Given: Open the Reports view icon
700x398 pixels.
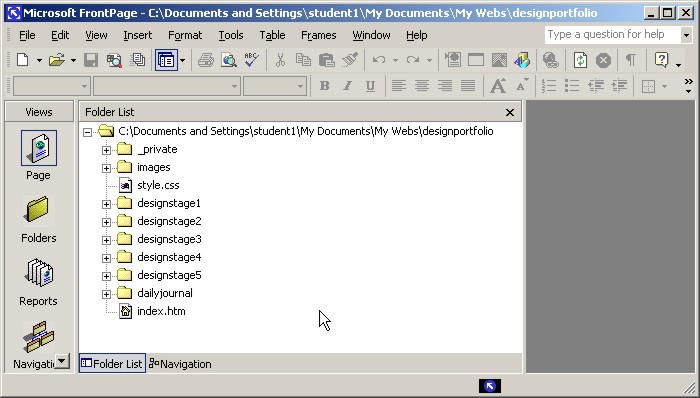Looking at the screenshot, I should 39,273.
